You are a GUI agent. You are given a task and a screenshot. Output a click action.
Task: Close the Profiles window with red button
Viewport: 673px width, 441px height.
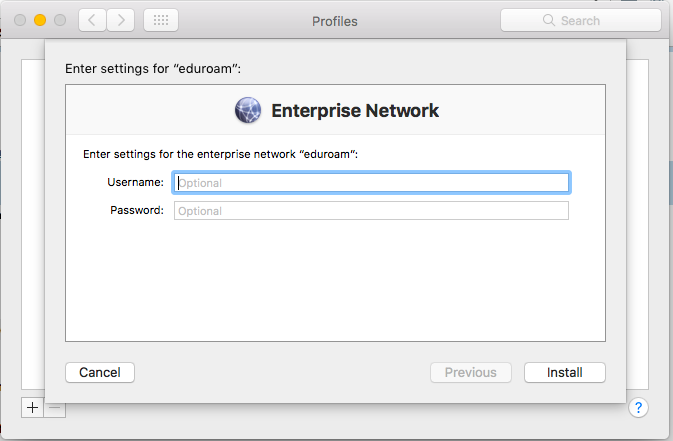(20, 20)
